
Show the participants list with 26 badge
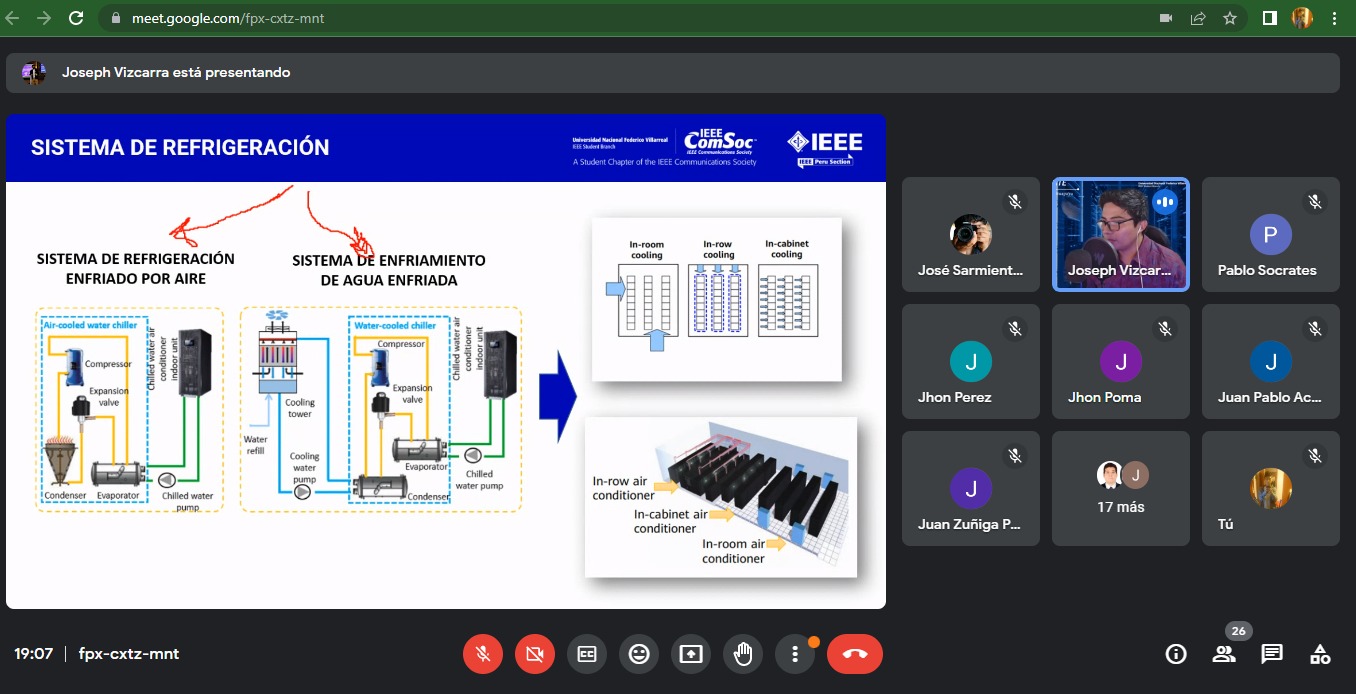click(x=1224, y=654)
